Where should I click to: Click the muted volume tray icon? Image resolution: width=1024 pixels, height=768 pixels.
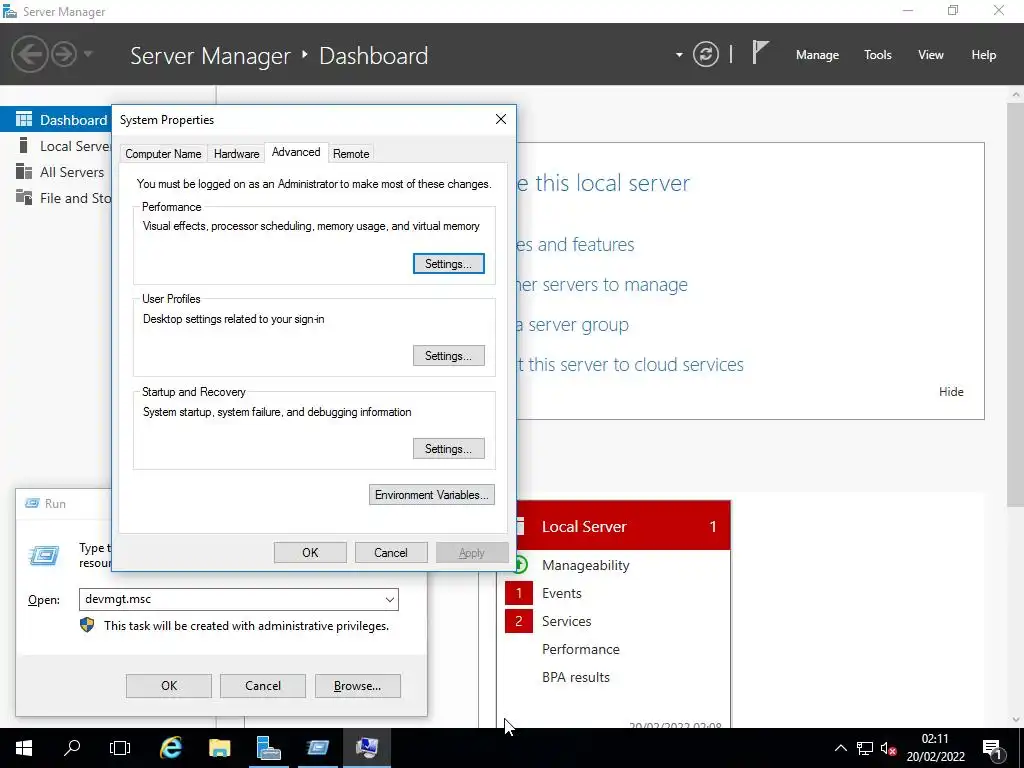click(x=888, y=748)
